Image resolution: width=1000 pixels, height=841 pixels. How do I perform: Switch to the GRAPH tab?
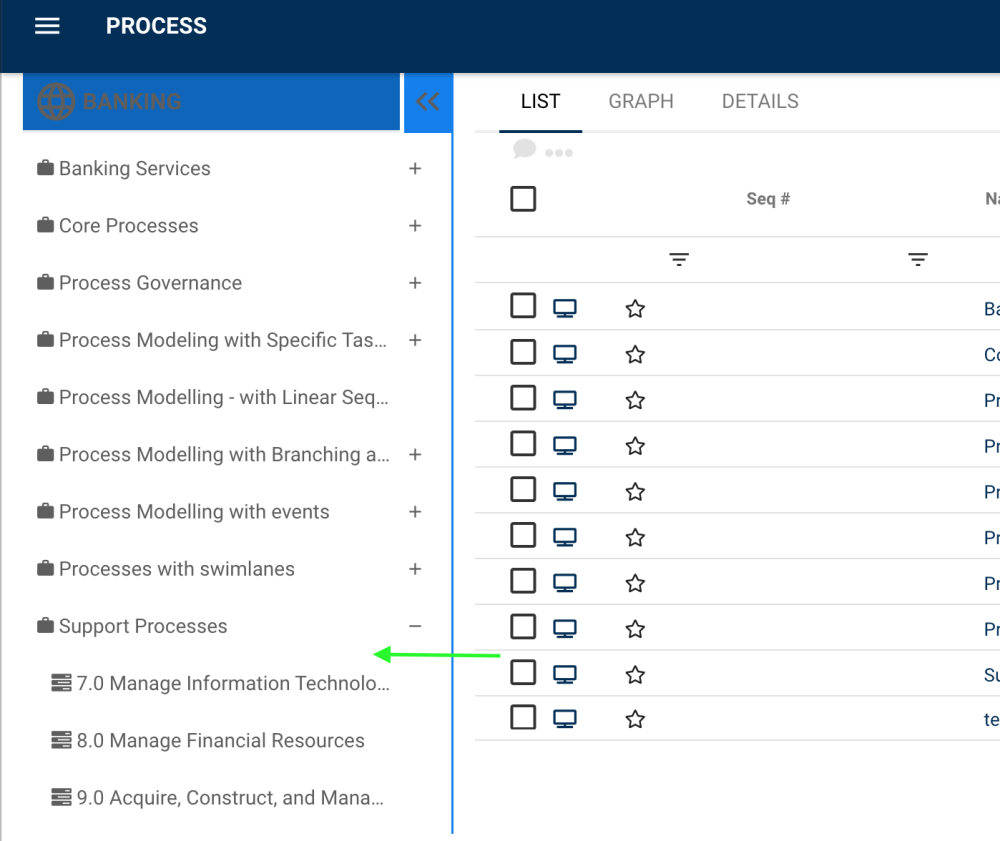coord(641,102)
